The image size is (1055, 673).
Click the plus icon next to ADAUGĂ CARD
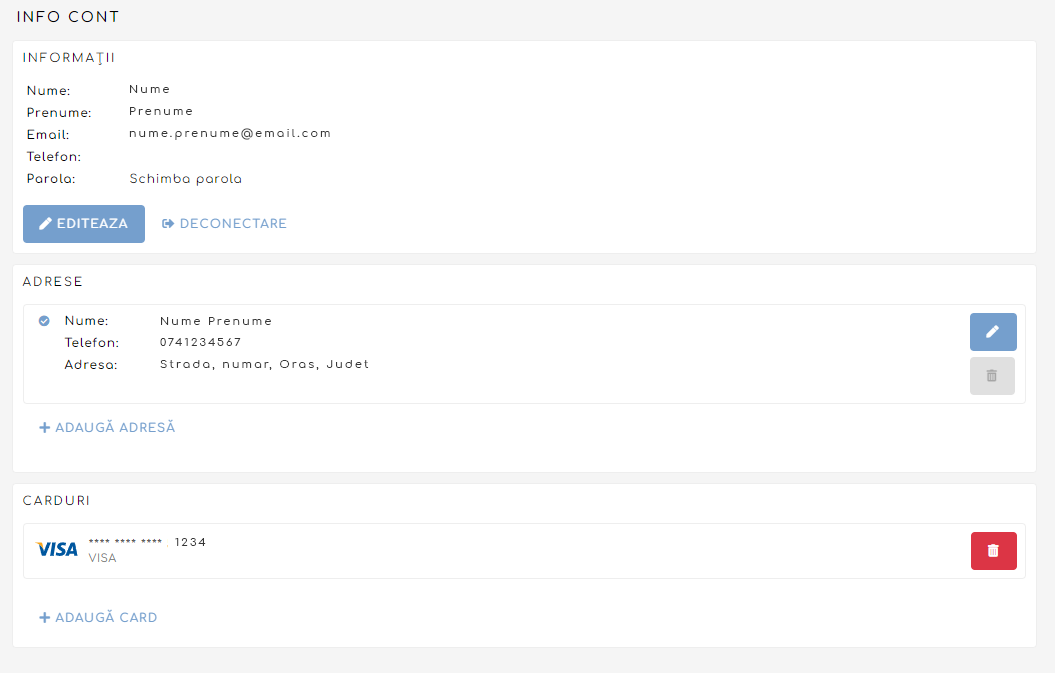(44, 618)
